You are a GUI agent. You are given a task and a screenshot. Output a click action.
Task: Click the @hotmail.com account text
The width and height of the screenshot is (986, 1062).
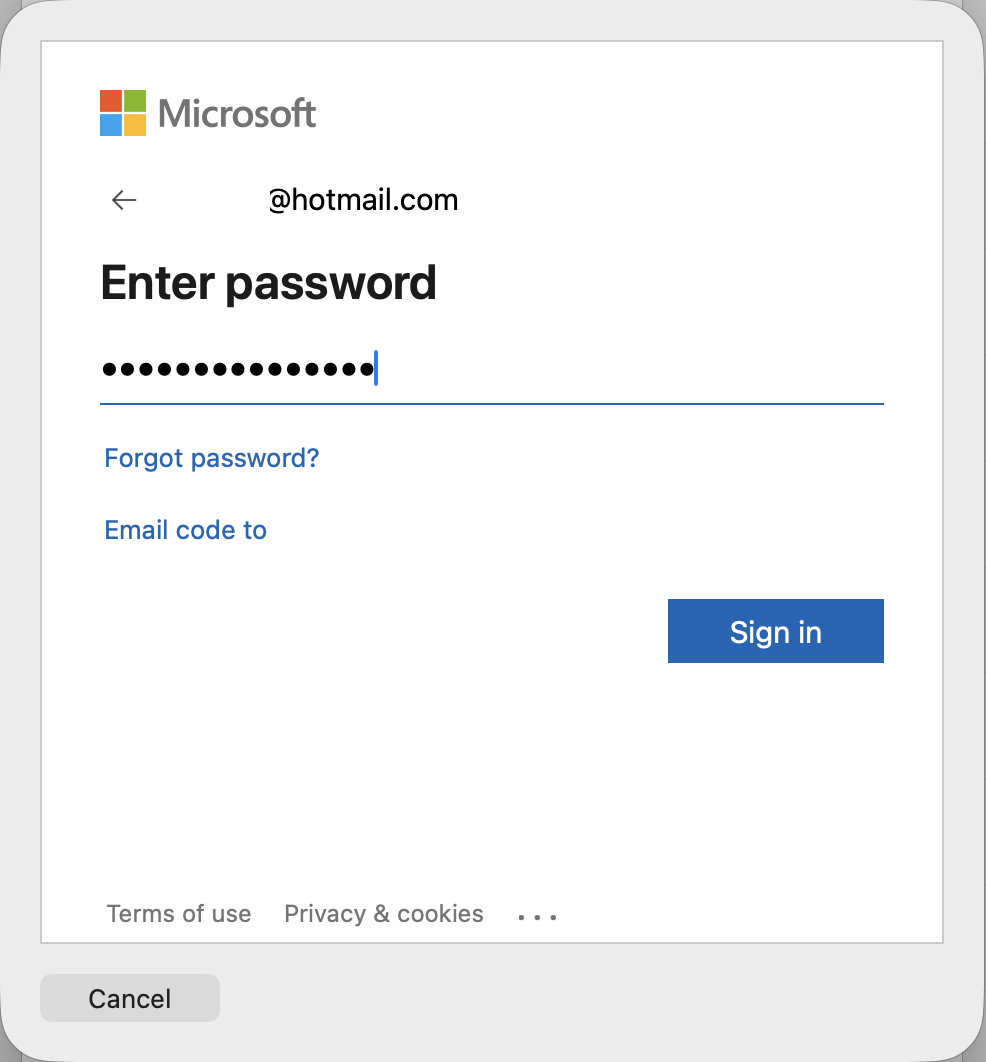(364, 200)
